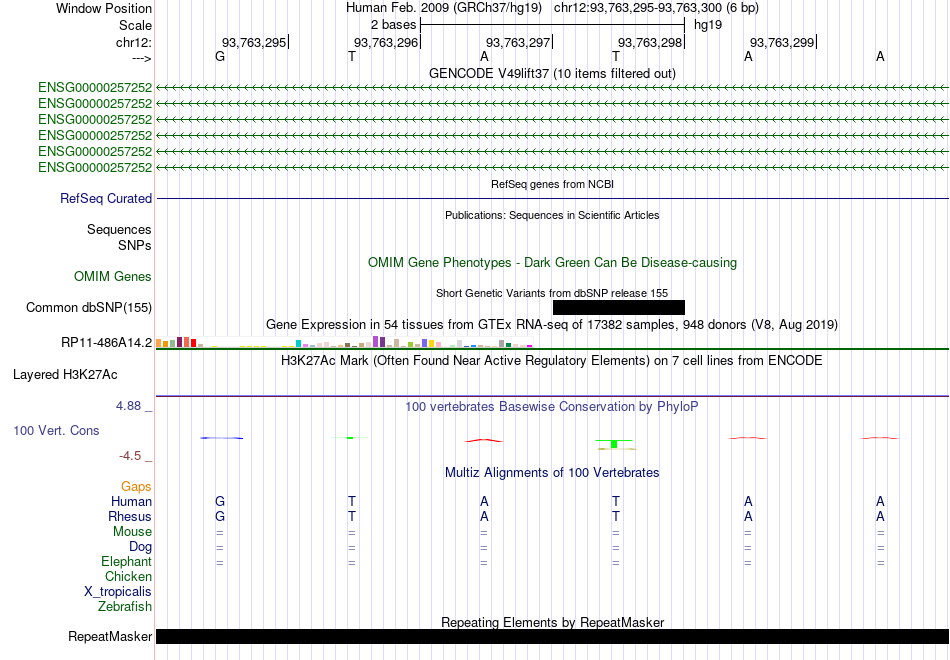
Task: Click the 93,763,296 coordinate
Action: (x=386, y=42)
